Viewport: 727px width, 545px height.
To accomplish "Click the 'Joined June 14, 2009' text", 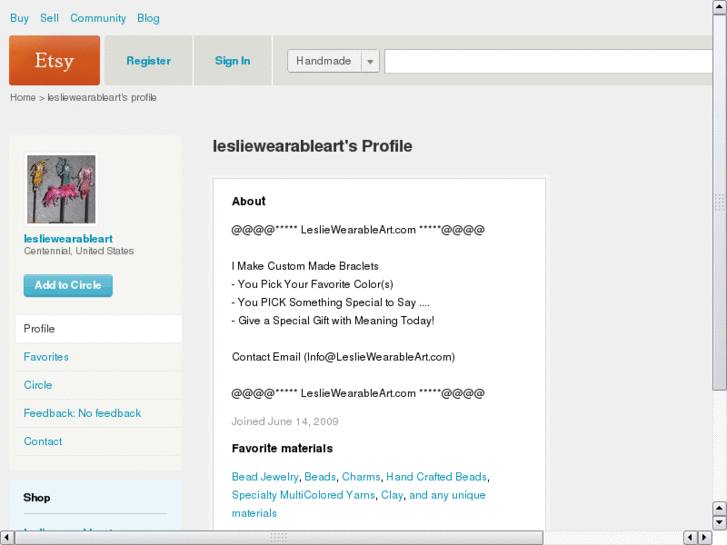I will click(285, 422).
